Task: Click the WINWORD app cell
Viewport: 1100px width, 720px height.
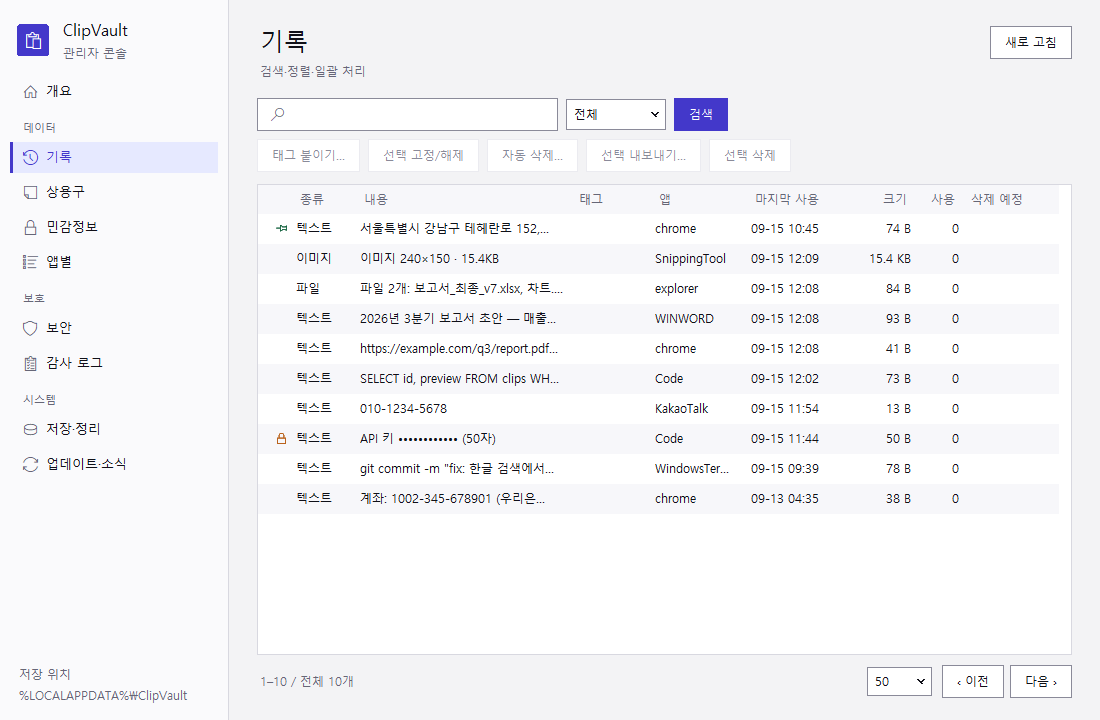Action: (684, 319)
